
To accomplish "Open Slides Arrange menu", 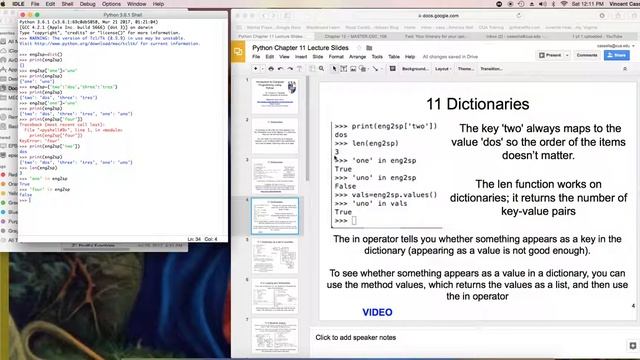I will (357, 57).
